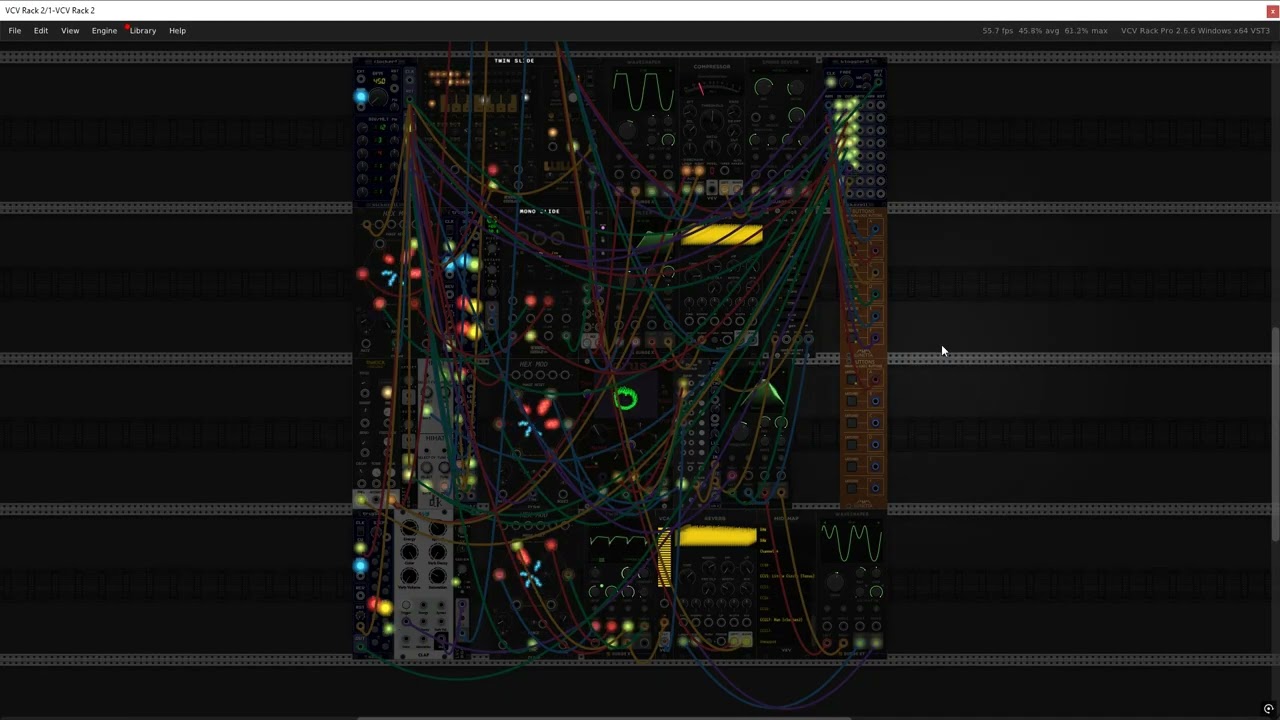Click the first green-ringed knob on Spring Reverb

tap(764, 87)
